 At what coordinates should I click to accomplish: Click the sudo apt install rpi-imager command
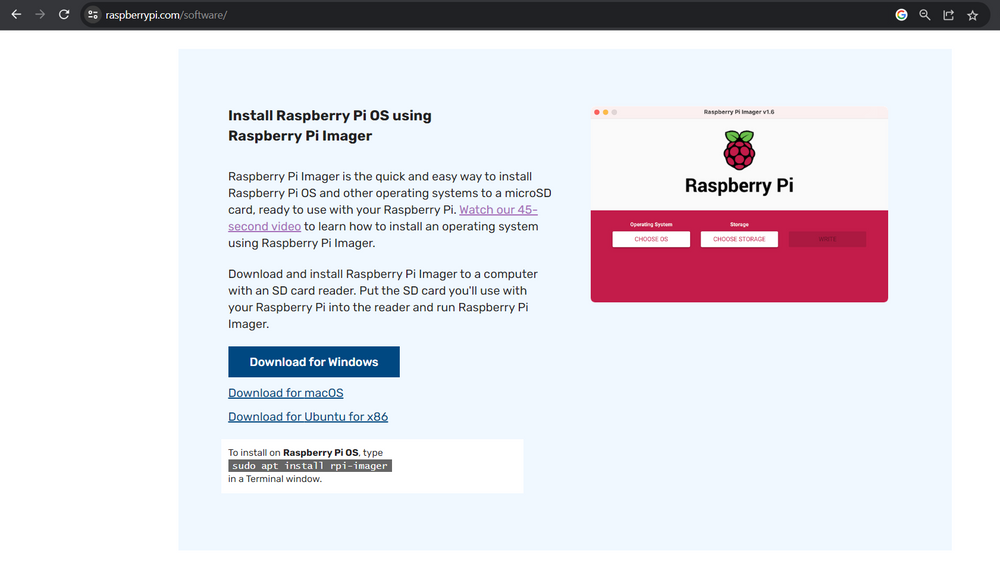[310, 466]
